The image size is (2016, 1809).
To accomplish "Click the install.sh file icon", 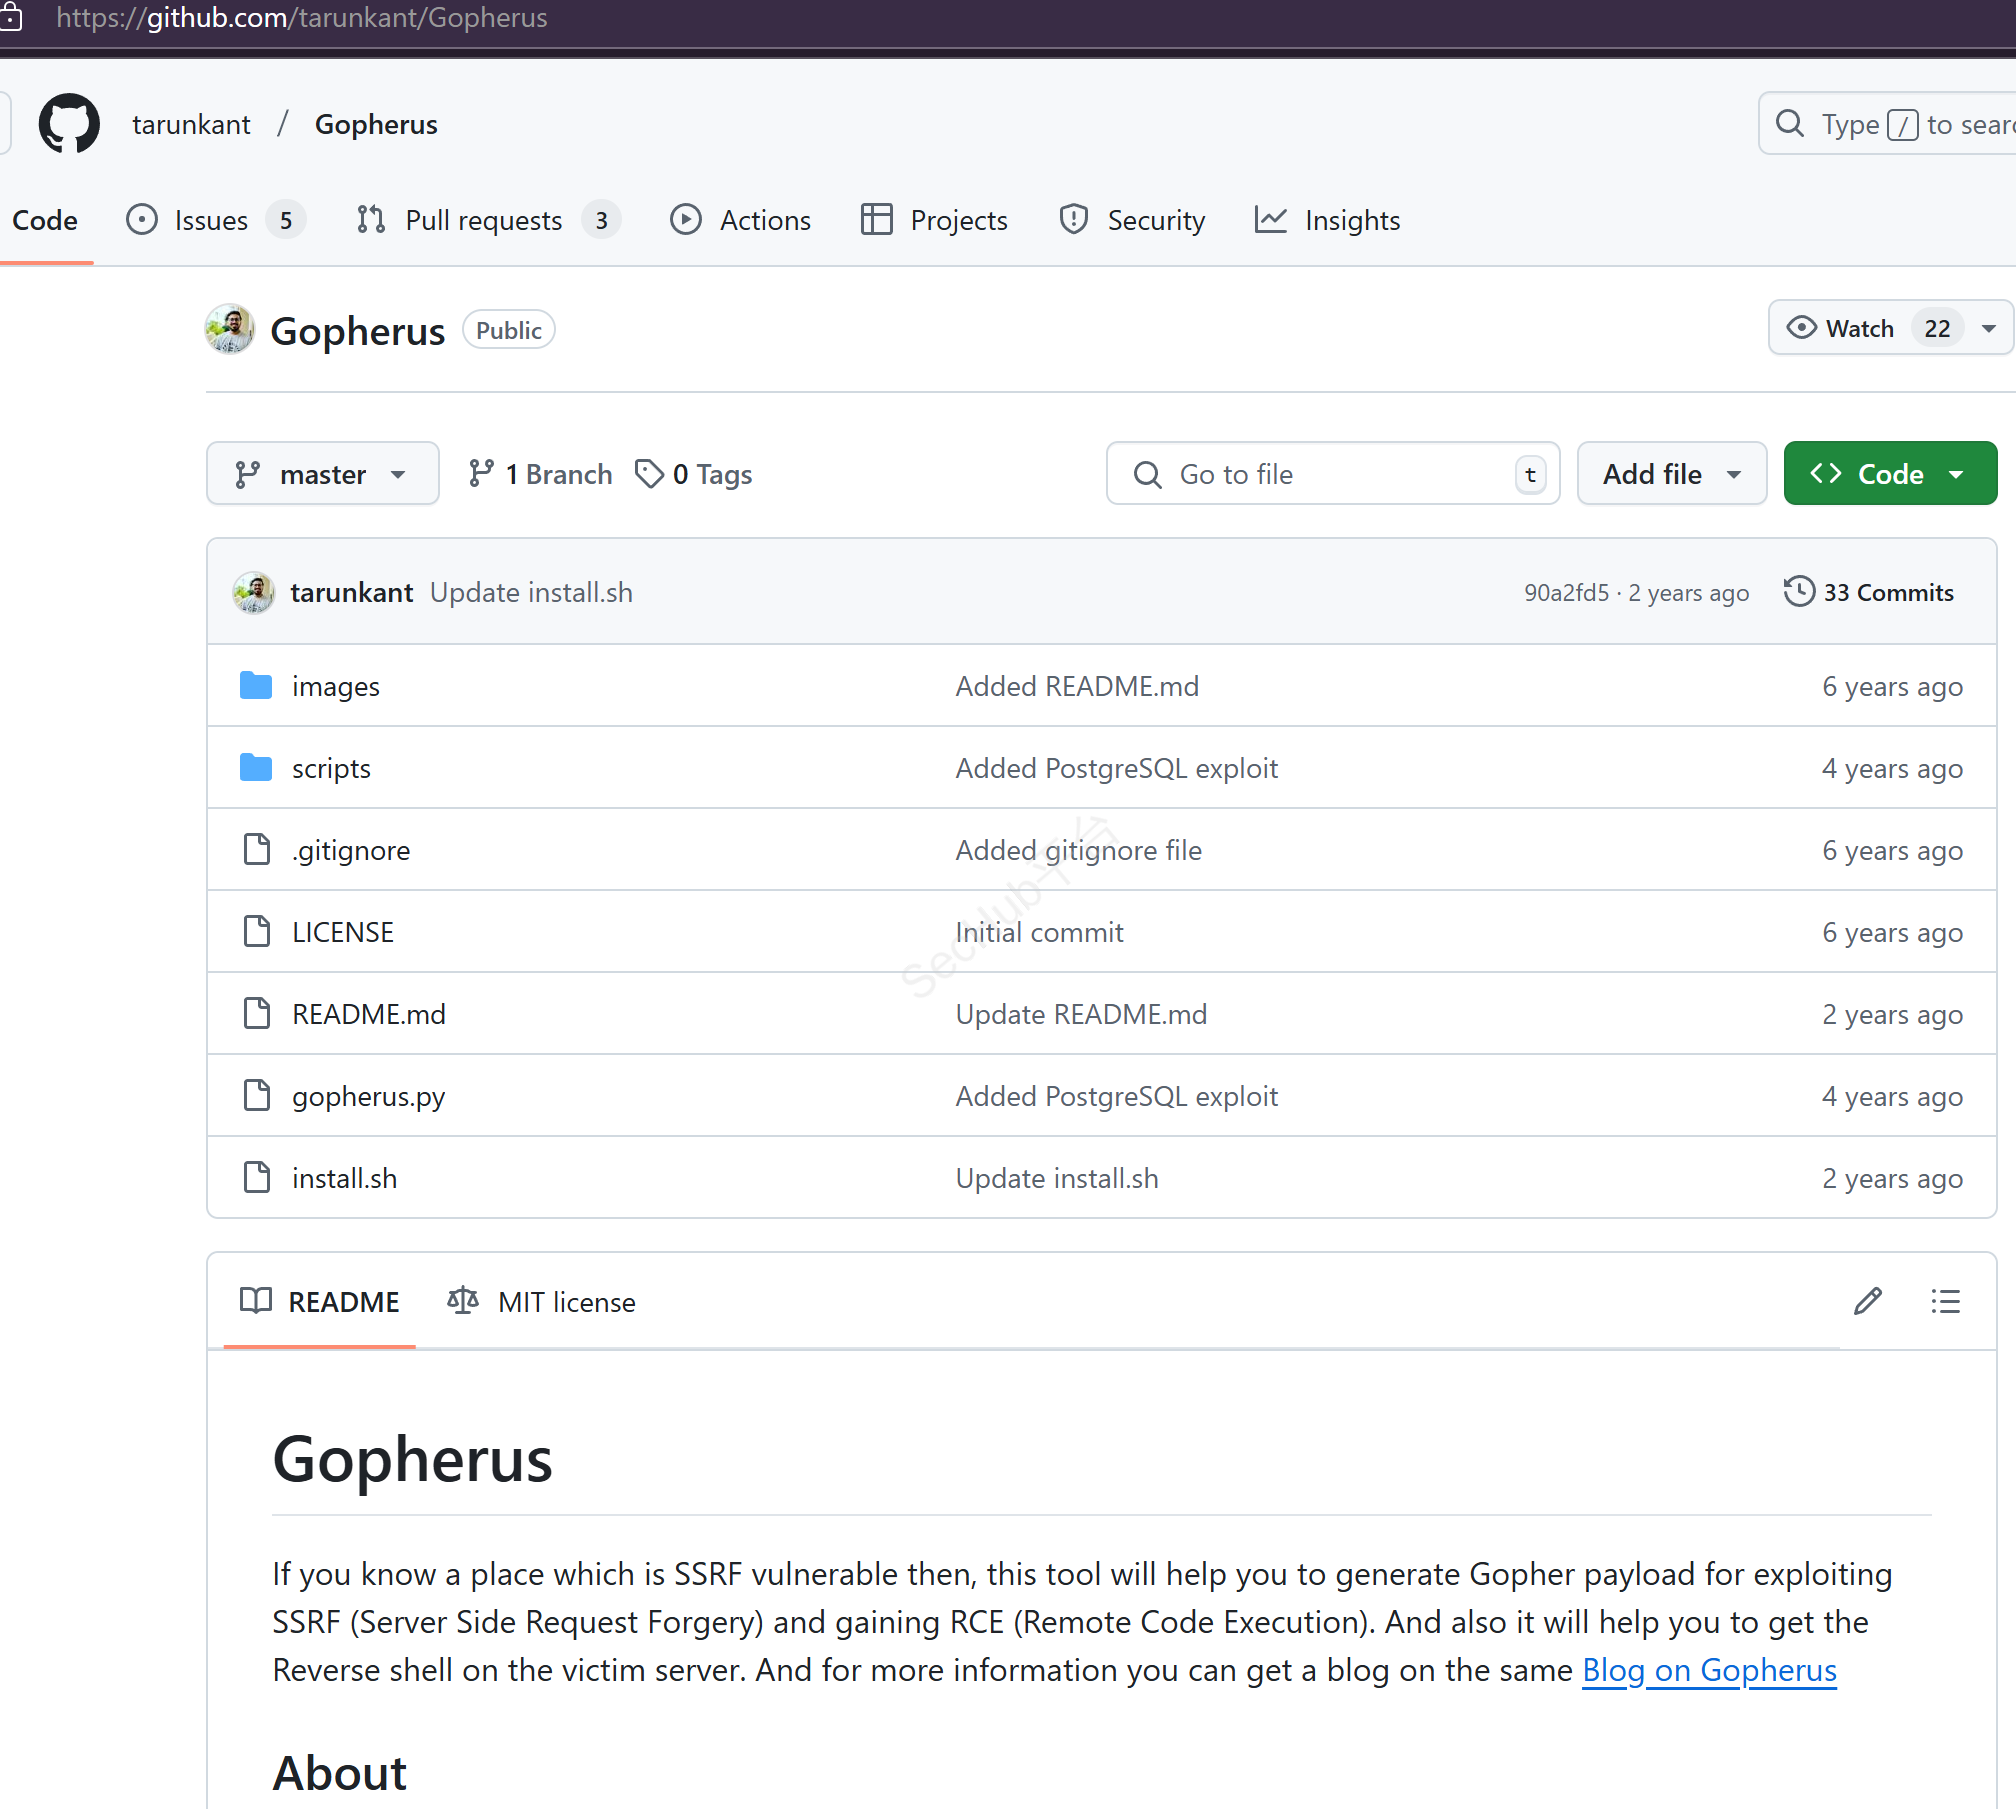I will [x=257, y=1178].
